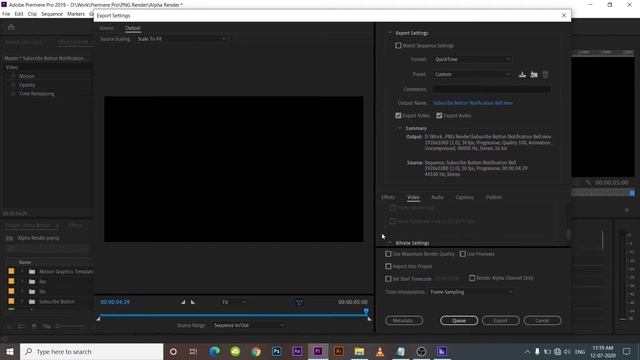The width and height of the screenshot is (640, 360).
Task: Click the Premiere Pro taskbar icon
Action: pyautogui.click(x=318, y=351)
